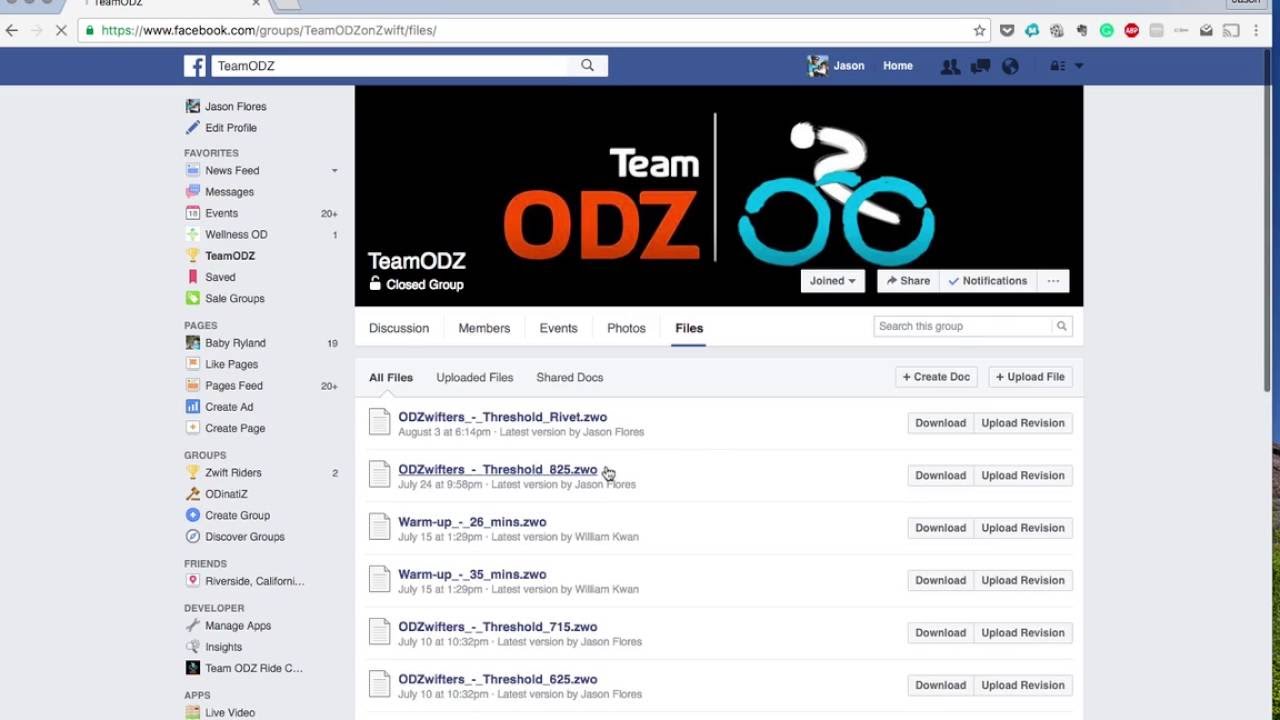This screenshot has height=720, width=1280.
Task: Open Jason's profile from the top bar
Action: tap(837, 66)
